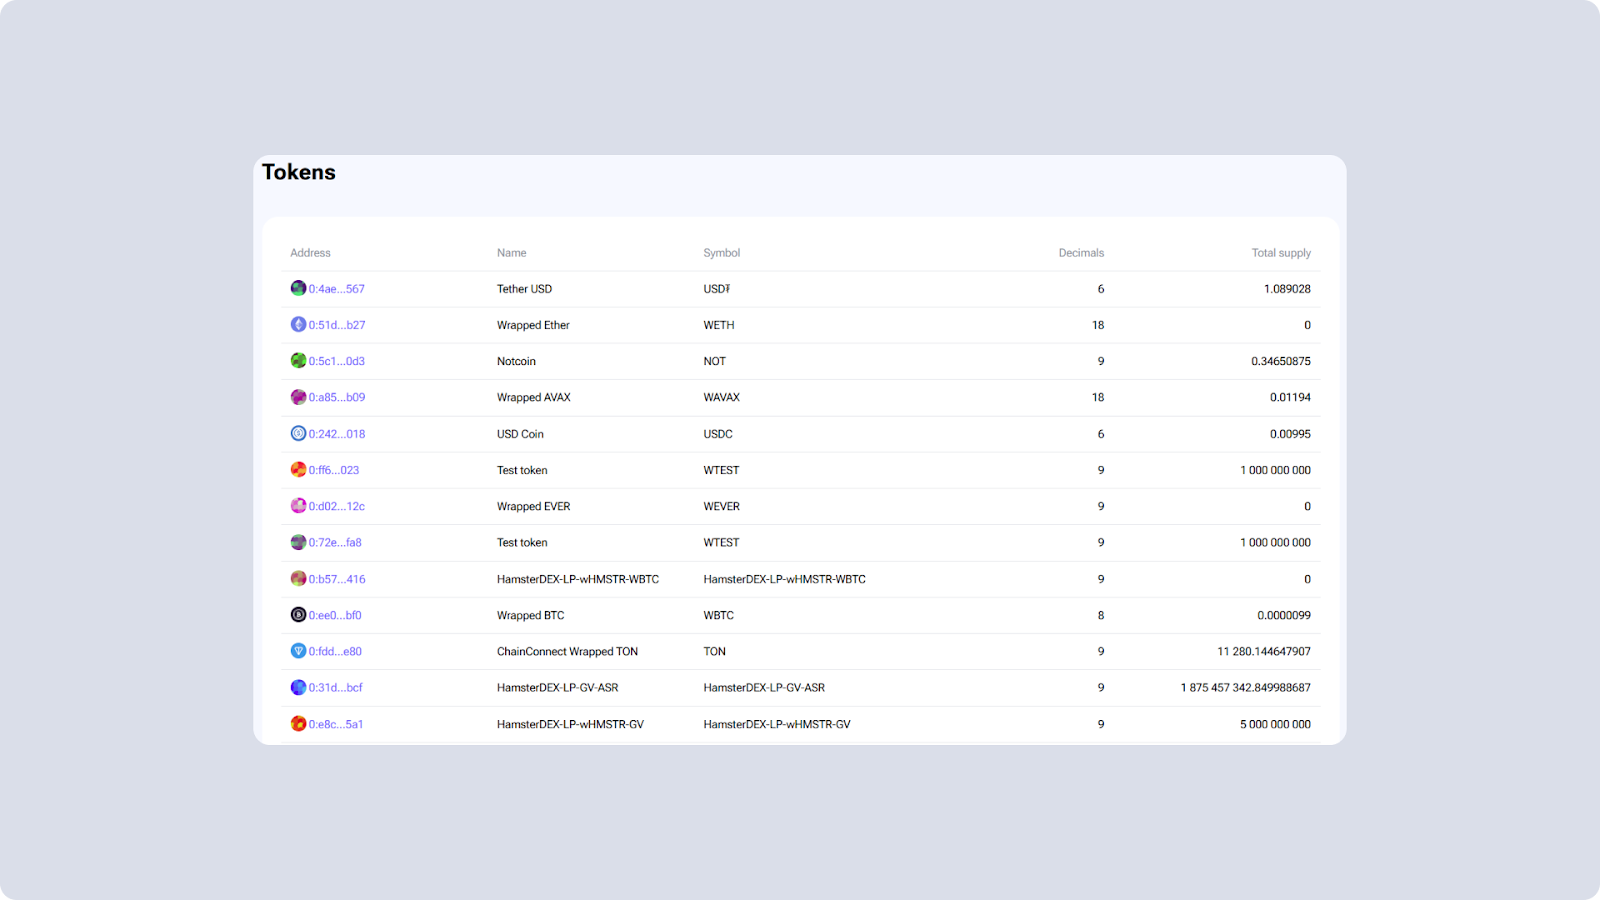Select the Wrapped Ether name cell
The width and height of the screenshot is (1600, 900).
point(533,325)
